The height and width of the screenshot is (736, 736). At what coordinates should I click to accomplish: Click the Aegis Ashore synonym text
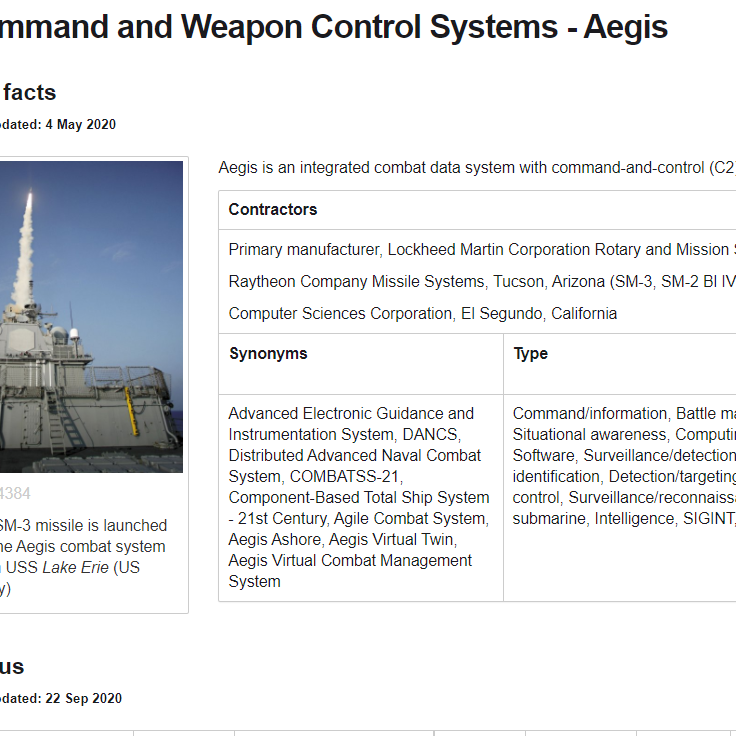pyautogui.click(x=275, y=539)
